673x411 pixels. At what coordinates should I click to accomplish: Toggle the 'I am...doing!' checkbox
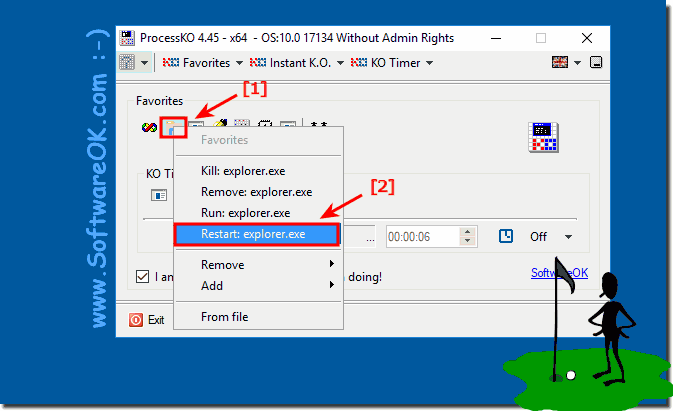(x=142, y=277)
